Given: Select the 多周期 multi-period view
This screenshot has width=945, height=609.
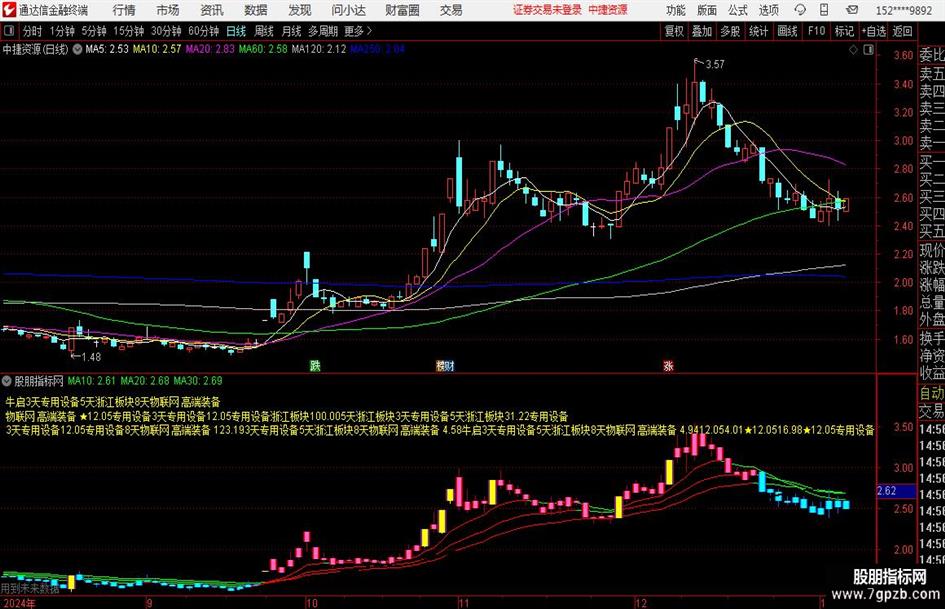Looking at the screenshot, I should pyautogui.click(x=323, y=31).
